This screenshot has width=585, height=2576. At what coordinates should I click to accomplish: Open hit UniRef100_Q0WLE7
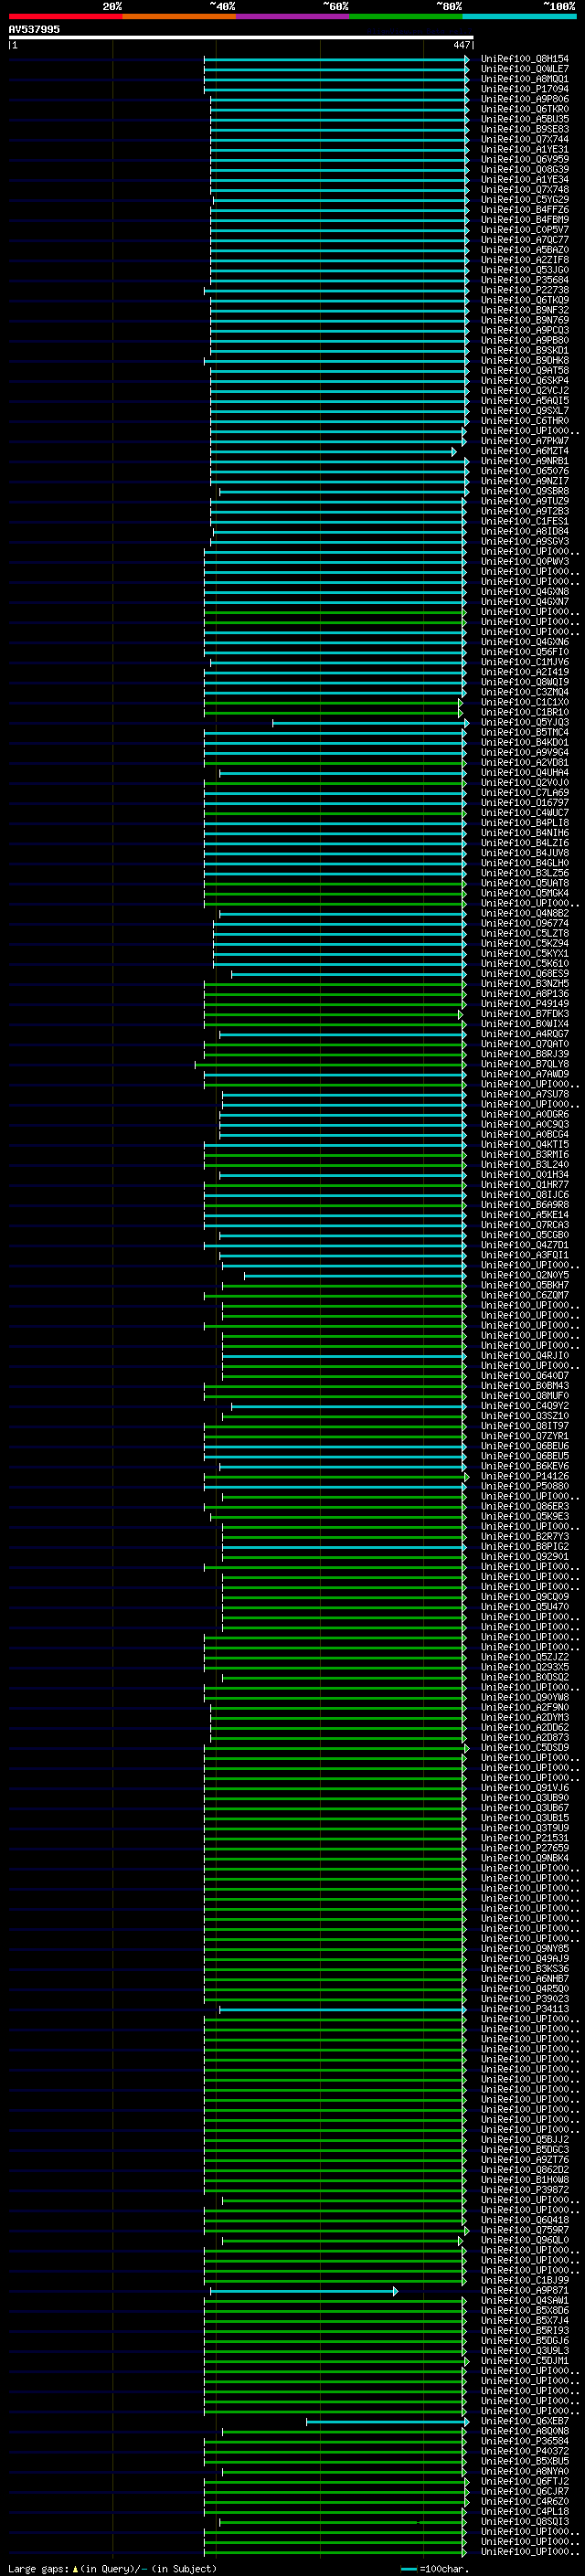(525, 69)
